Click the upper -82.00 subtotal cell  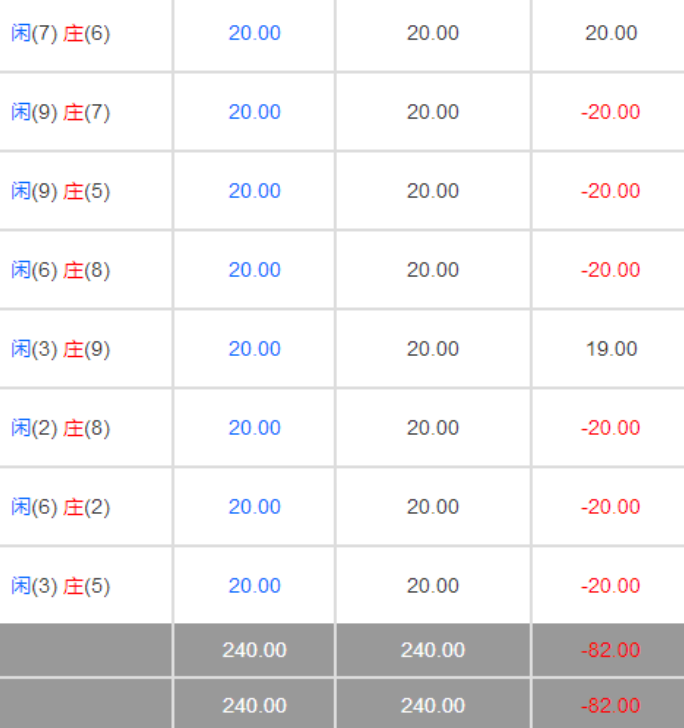click(x=610, y=650)
